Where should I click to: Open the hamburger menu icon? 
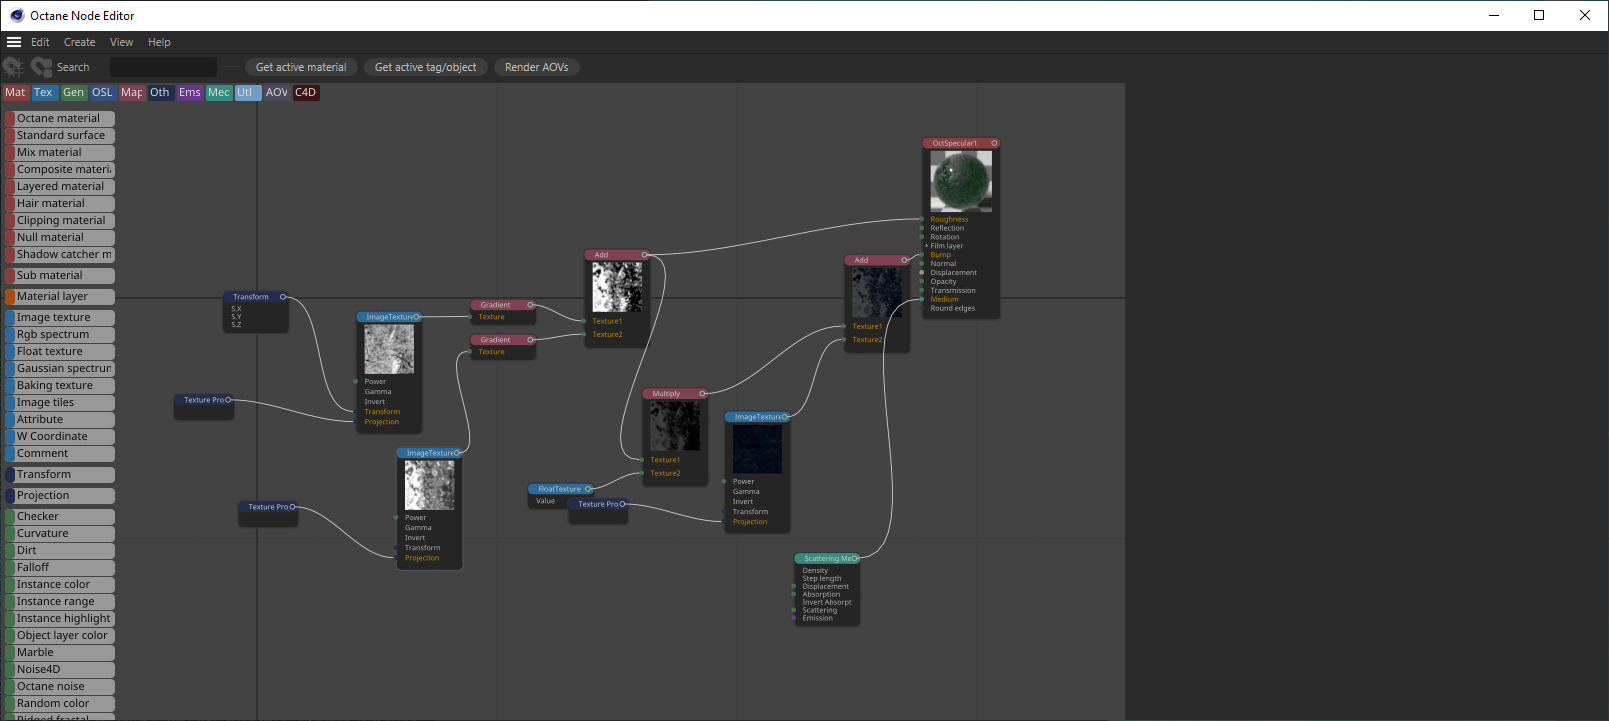[14, 42]
